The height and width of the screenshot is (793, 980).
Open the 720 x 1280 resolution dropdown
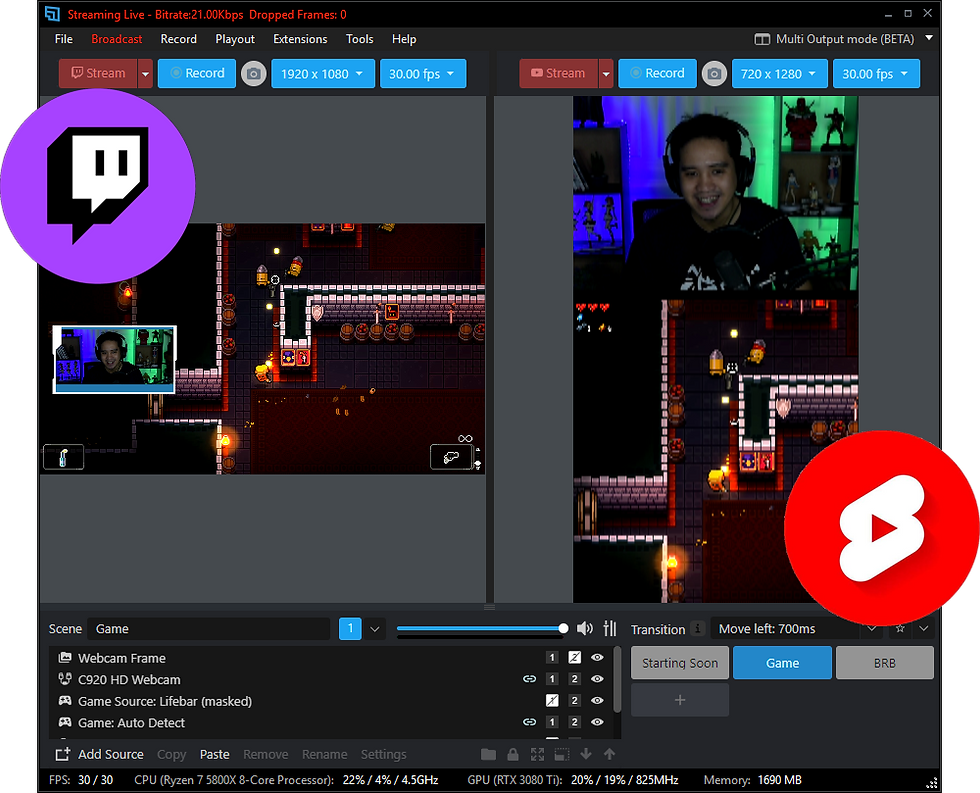(779, 74)
